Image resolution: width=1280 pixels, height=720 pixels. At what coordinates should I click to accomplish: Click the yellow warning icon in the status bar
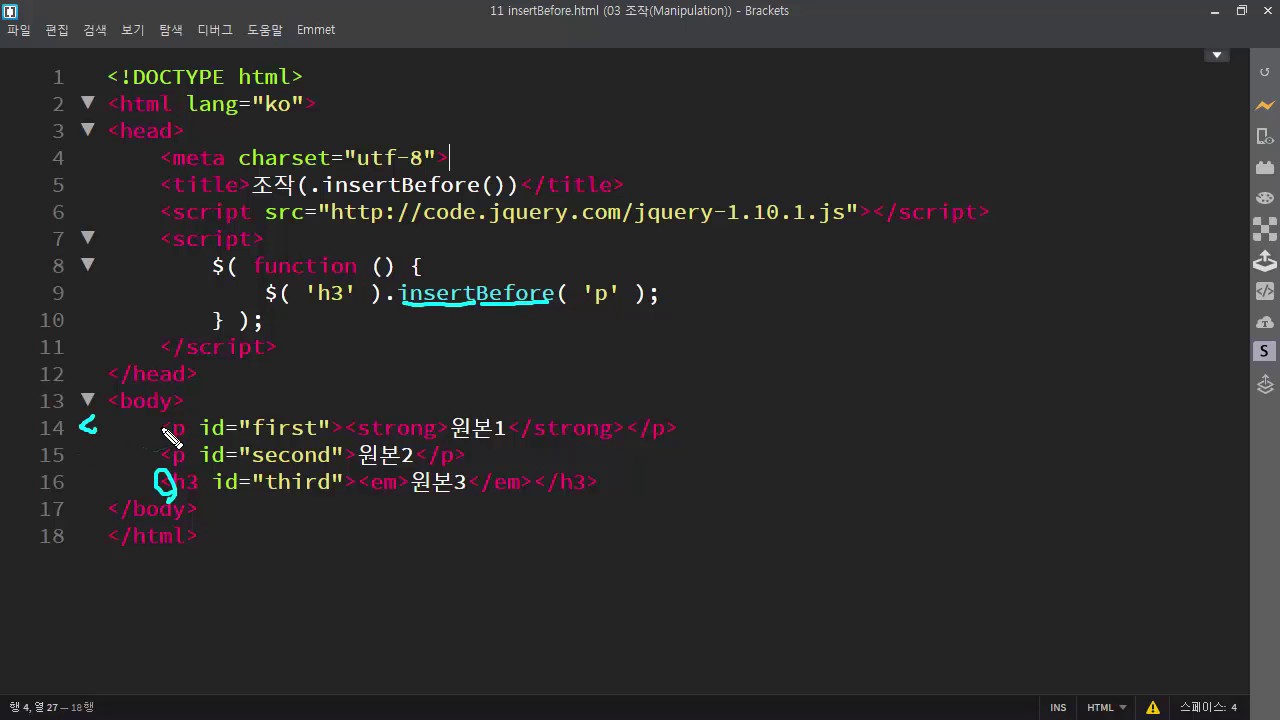tap(1153, 707)
